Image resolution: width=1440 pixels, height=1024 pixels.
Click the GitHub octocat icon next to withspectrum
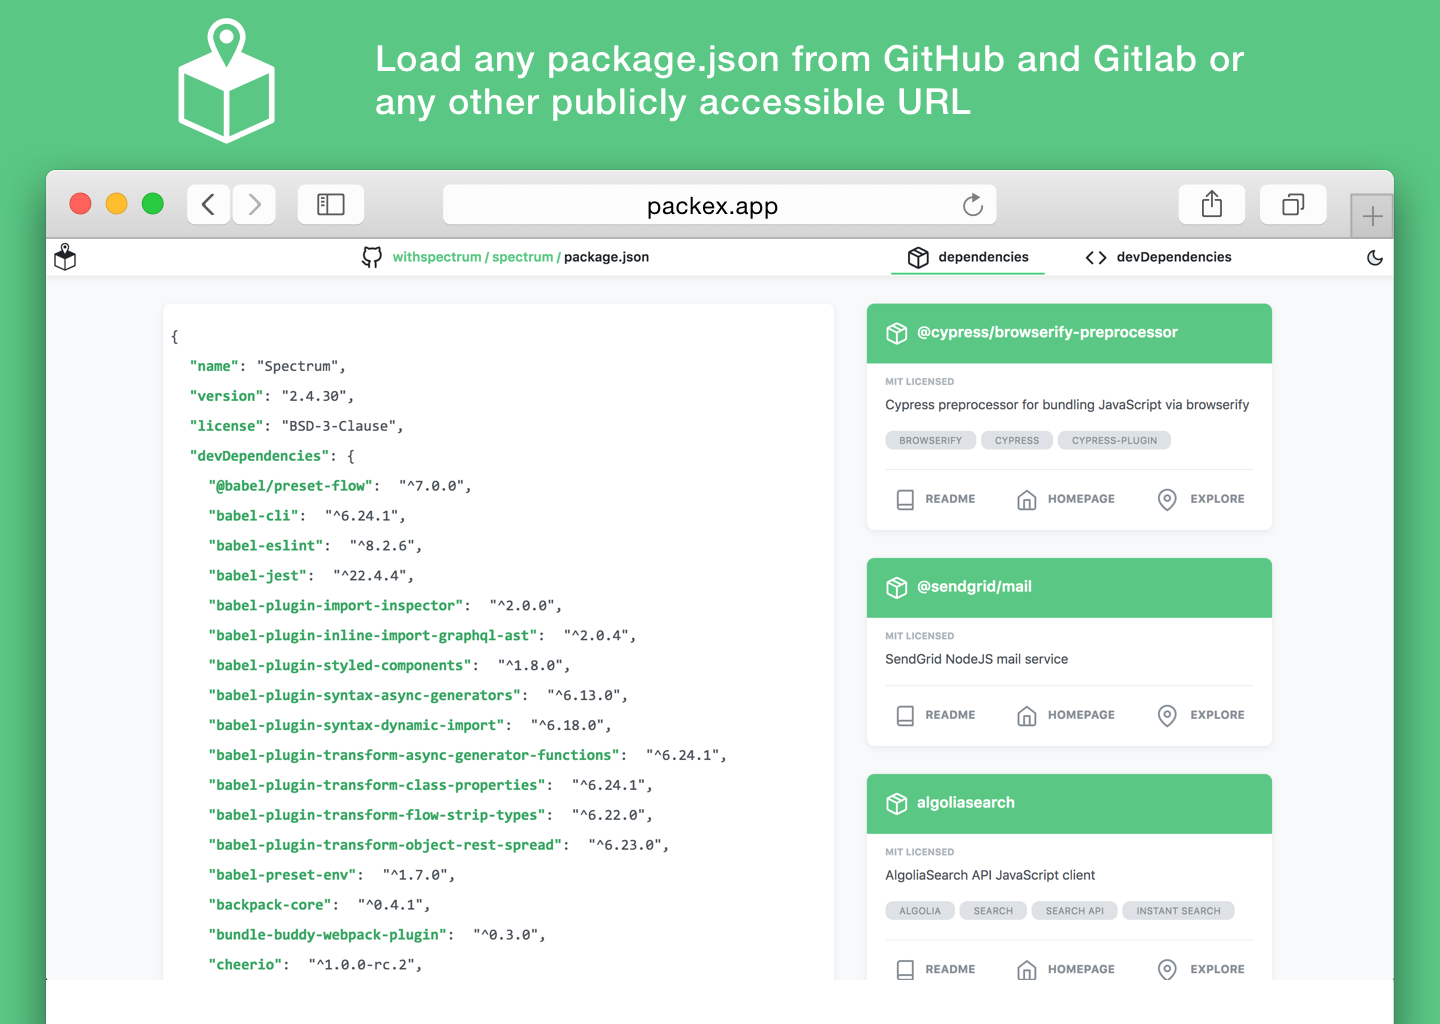[x=372, y=257]
